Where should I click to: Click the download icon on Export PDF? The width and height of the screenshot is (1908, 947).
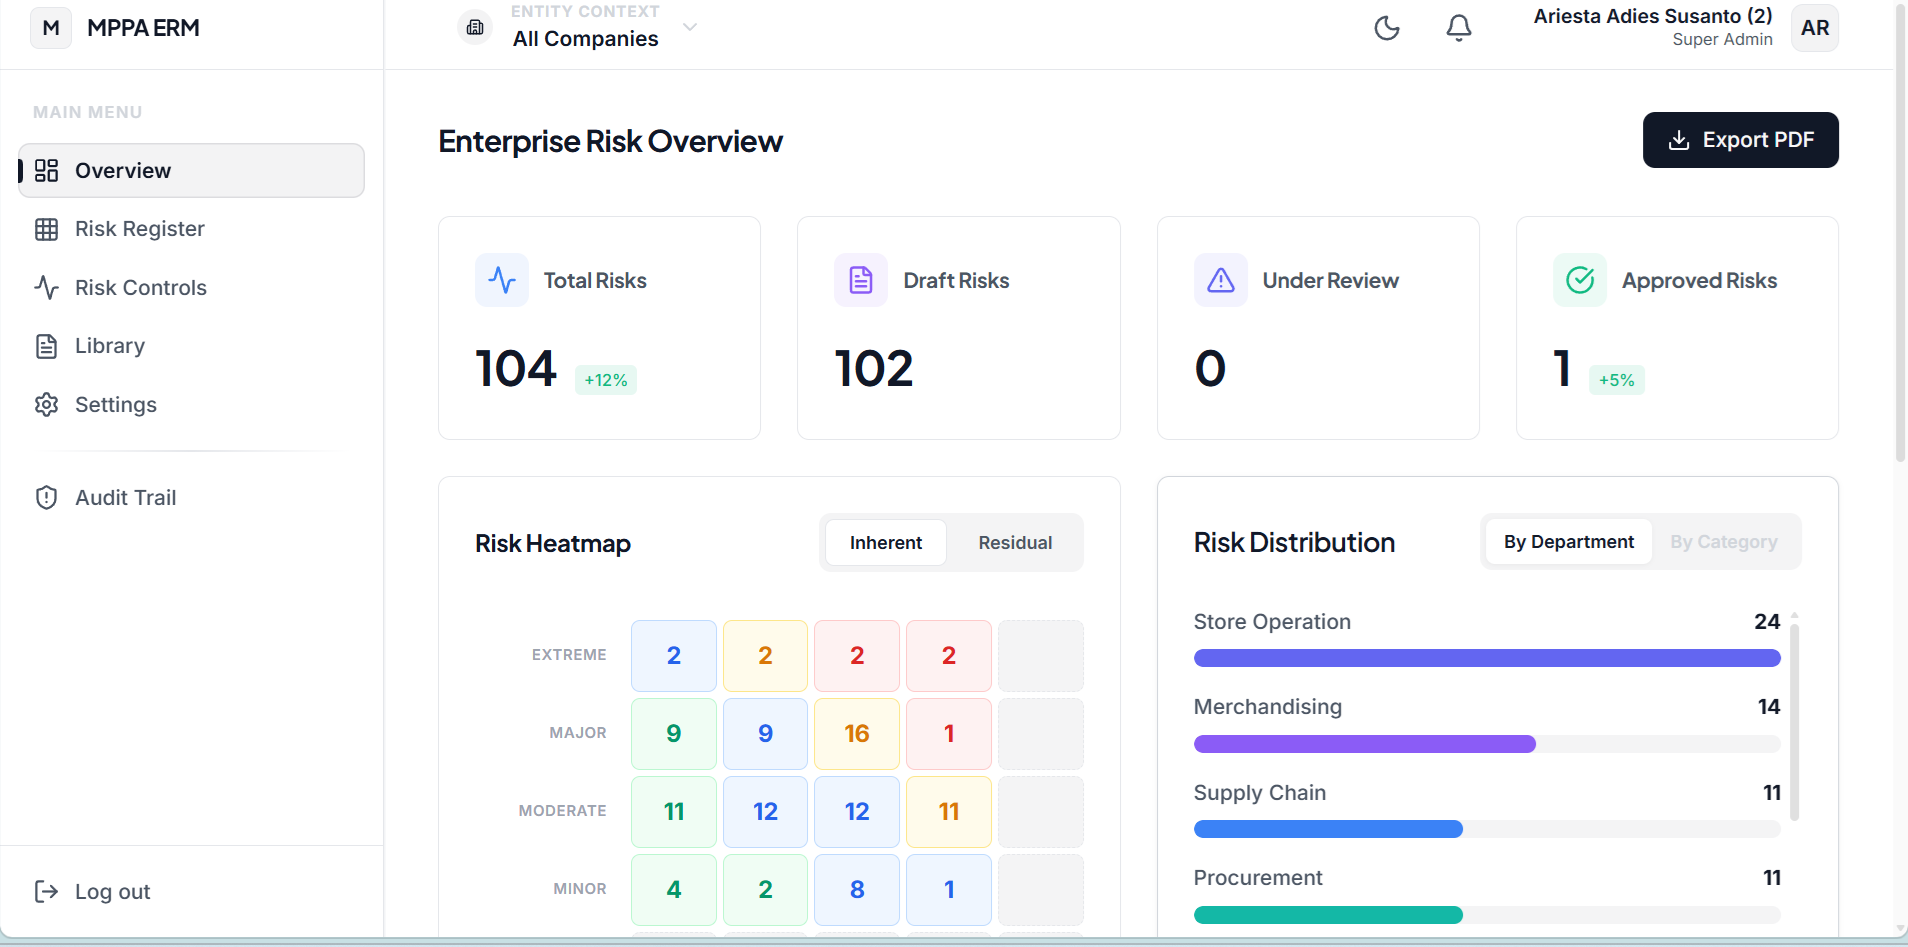point(1679,140)
